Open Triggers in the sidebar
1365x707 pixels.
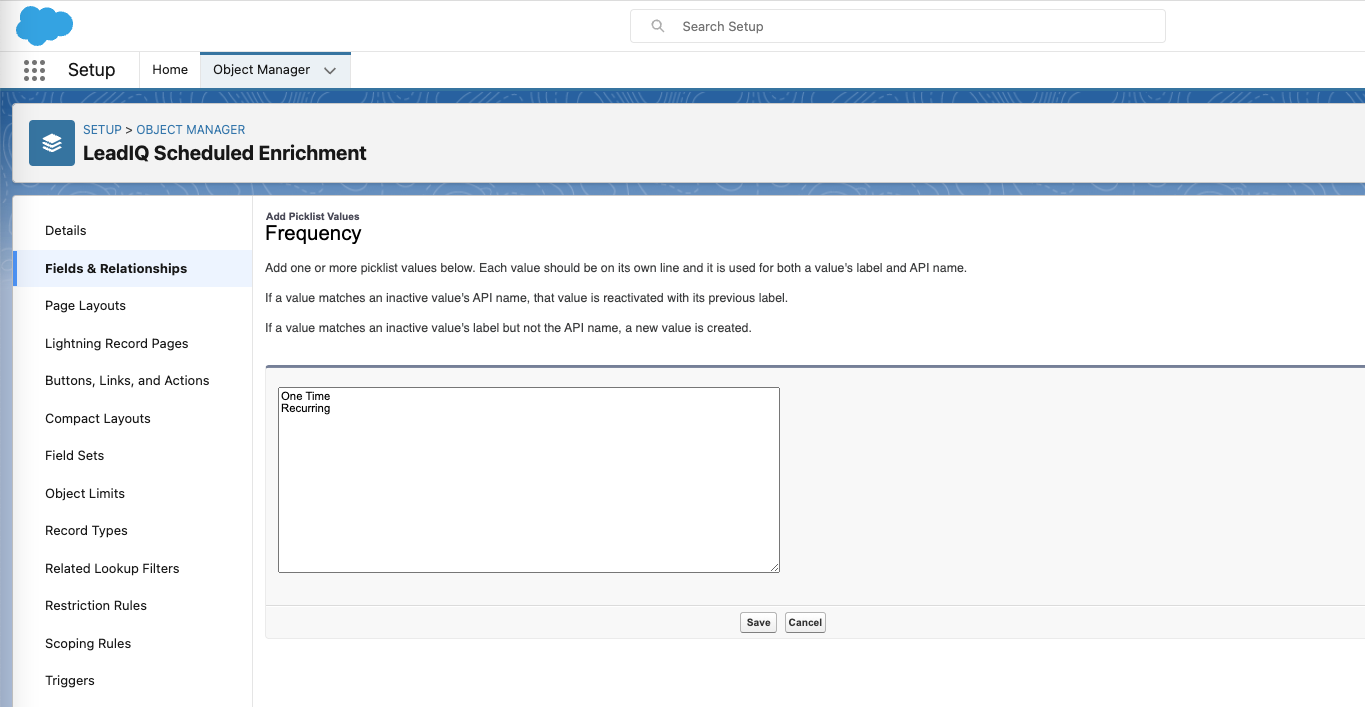(70, 681)
